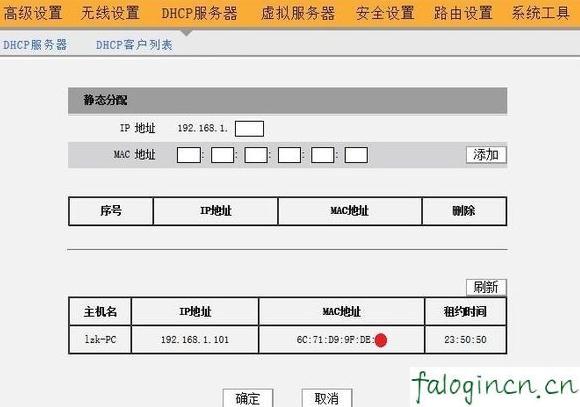The width and height of the screenshot is (580, 407).
Task: Click the 序号 column header
Action: pyautogui.click(x=111, y=211)
